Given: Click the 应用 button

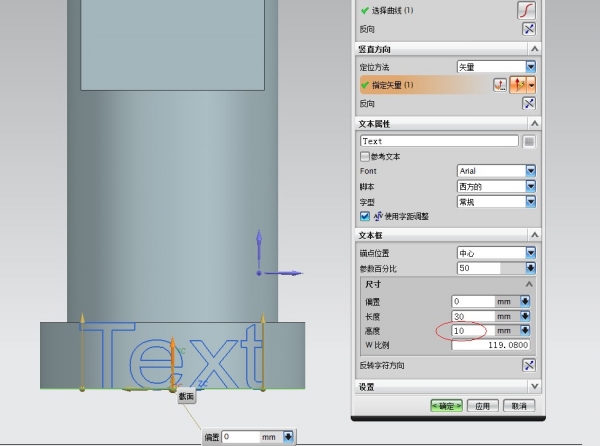Looking at the screenshot, I should (x=483, y=406).
